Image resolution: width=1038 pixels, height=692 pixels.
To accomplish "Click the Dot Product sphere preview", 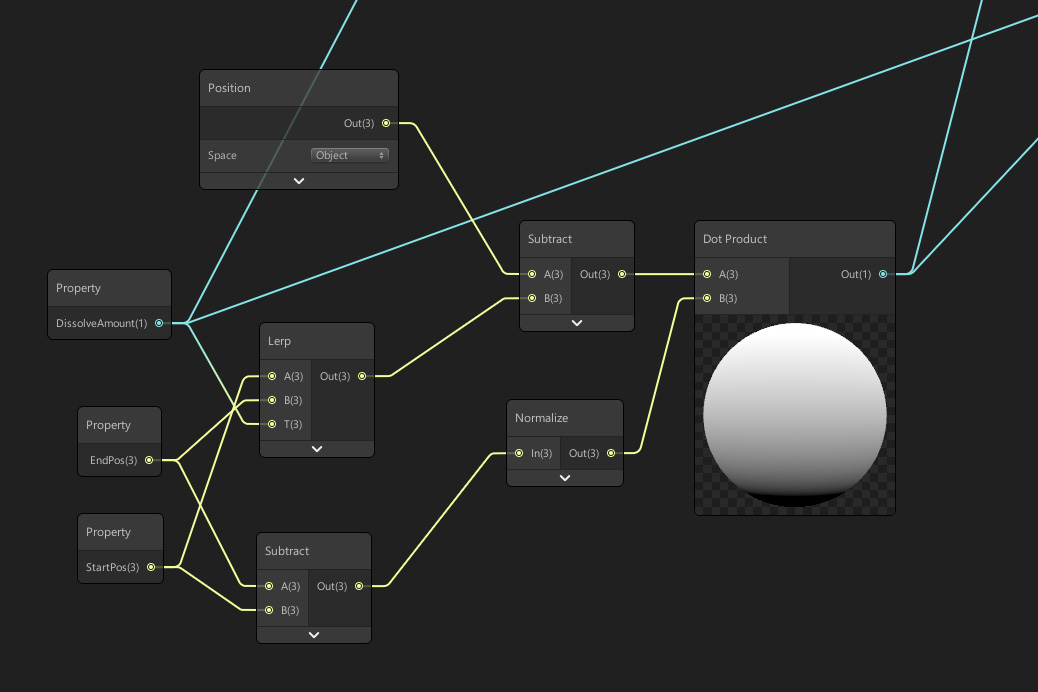I will pos(795,414).
